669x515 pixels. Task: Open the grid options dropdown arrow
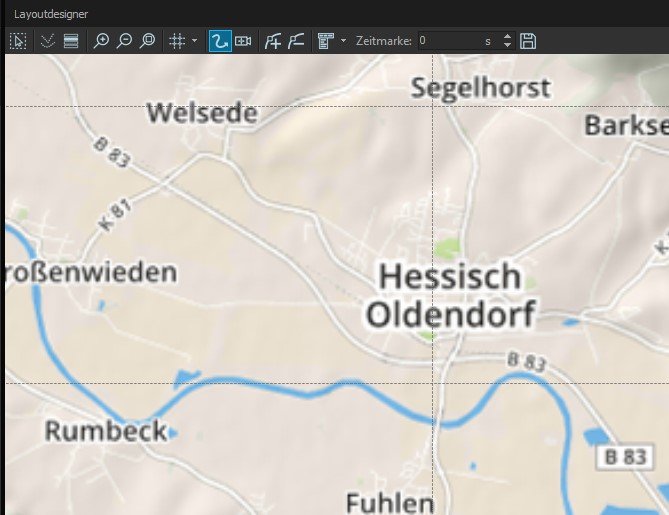[194, 41]
